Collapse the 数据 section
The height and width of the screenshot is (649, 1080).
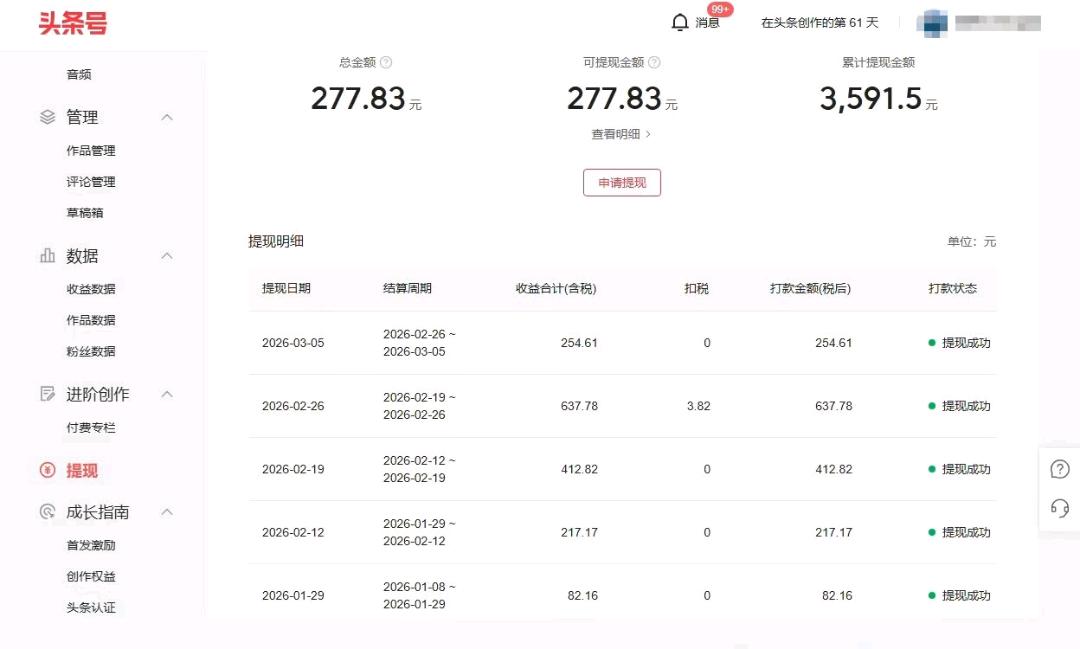pos(167,256)
